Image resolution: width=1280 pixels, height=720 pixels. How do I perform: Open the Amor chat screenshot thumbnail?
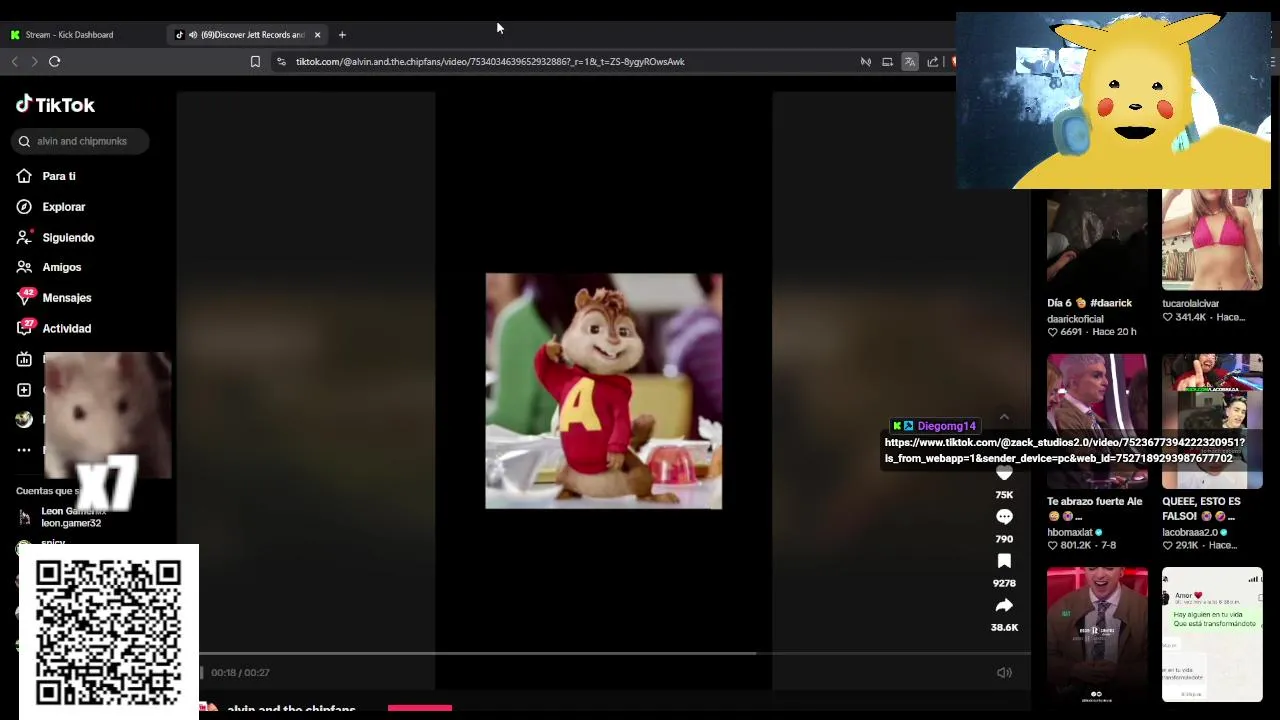[1212, 635]
